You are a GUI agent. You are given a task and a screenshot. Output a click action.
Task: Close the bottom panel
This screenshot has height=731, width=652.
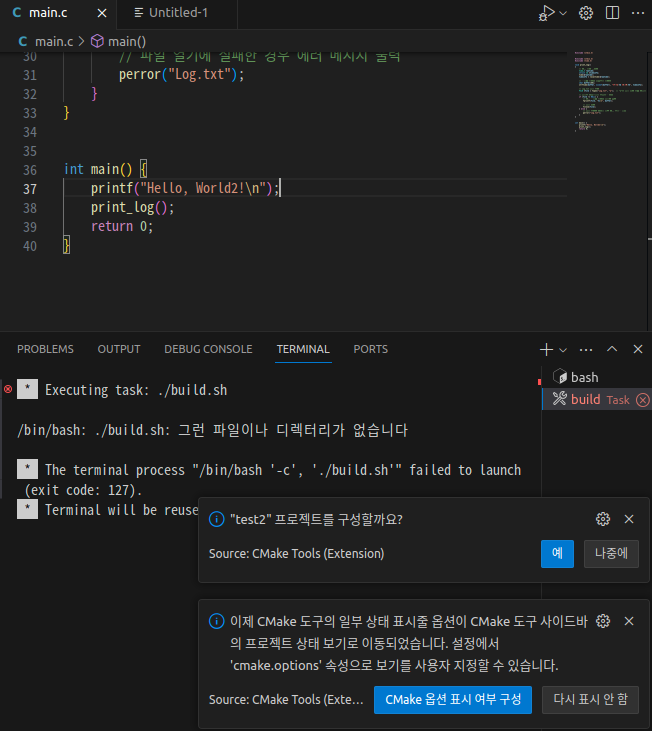pyautogui.click(x=638, y=349)
